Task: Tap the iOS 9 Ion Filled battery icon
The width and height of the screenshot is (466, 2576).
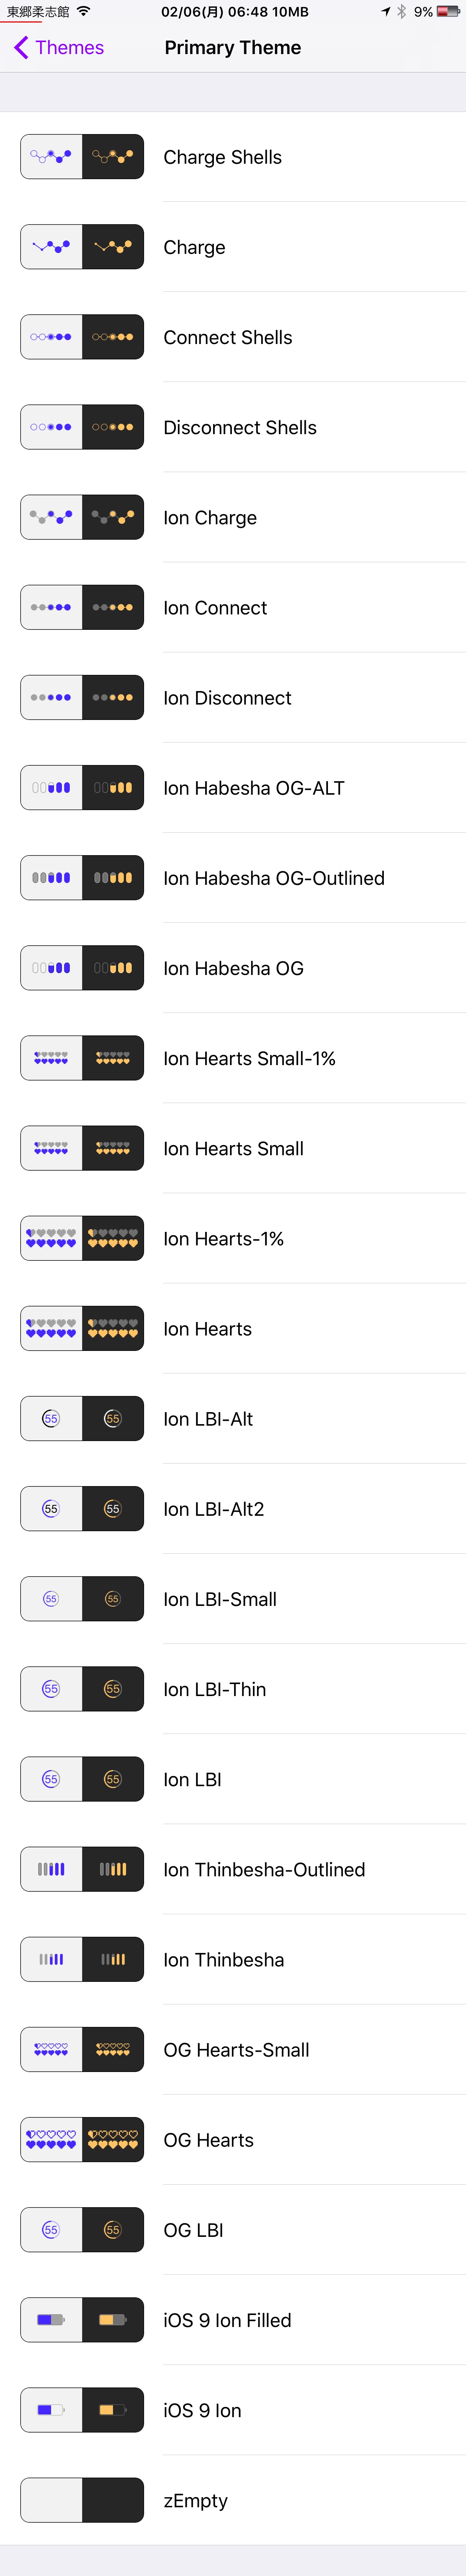Action: [x=82, y=2319]
